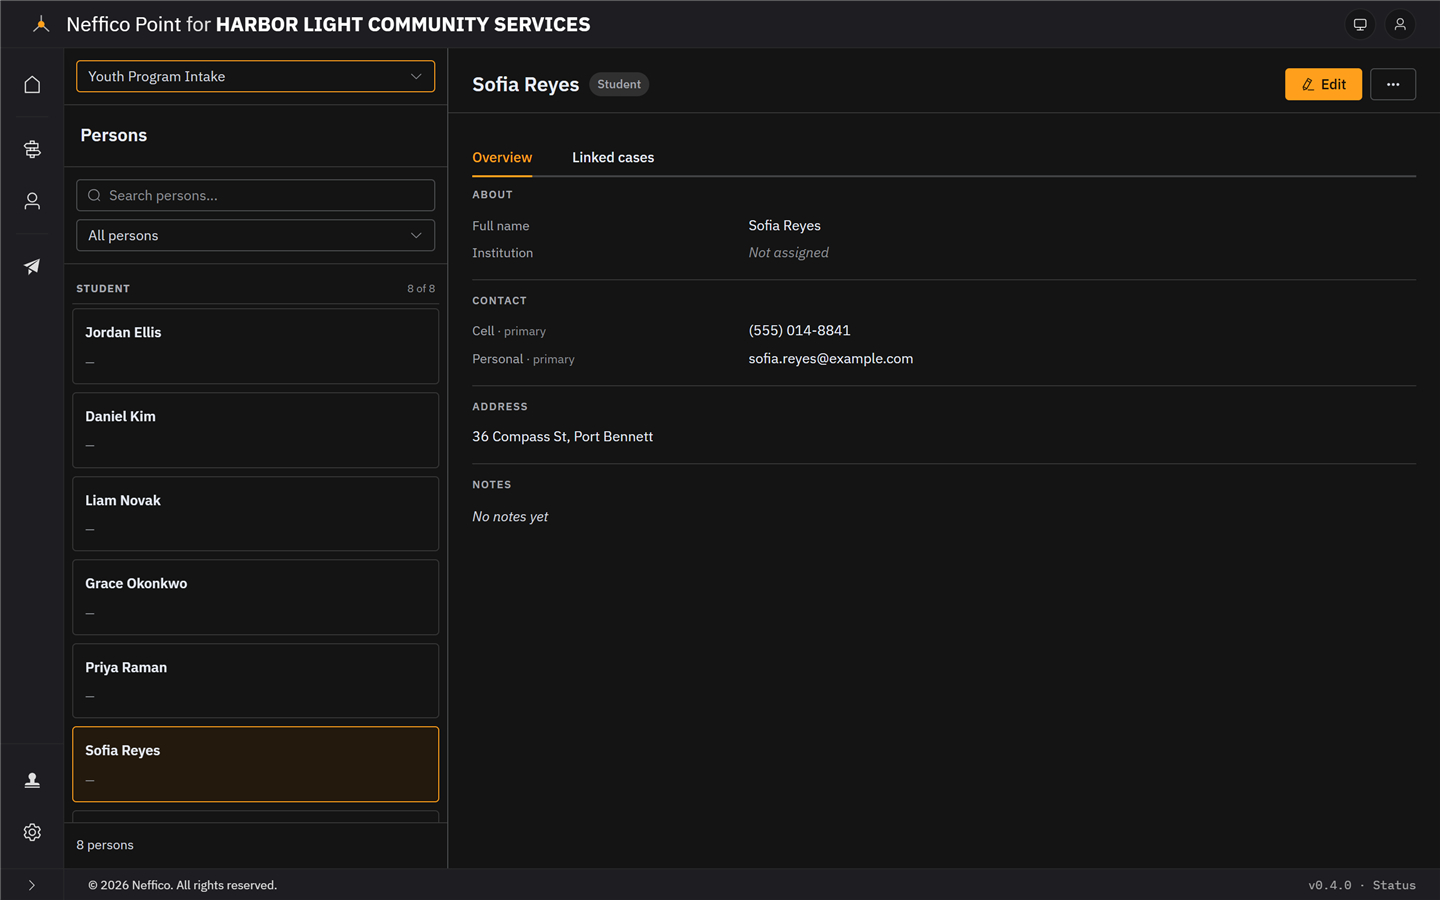The image size is (1440, 900).
Task: Click the Sofia Reyes page heading
Action: [525, 84]
